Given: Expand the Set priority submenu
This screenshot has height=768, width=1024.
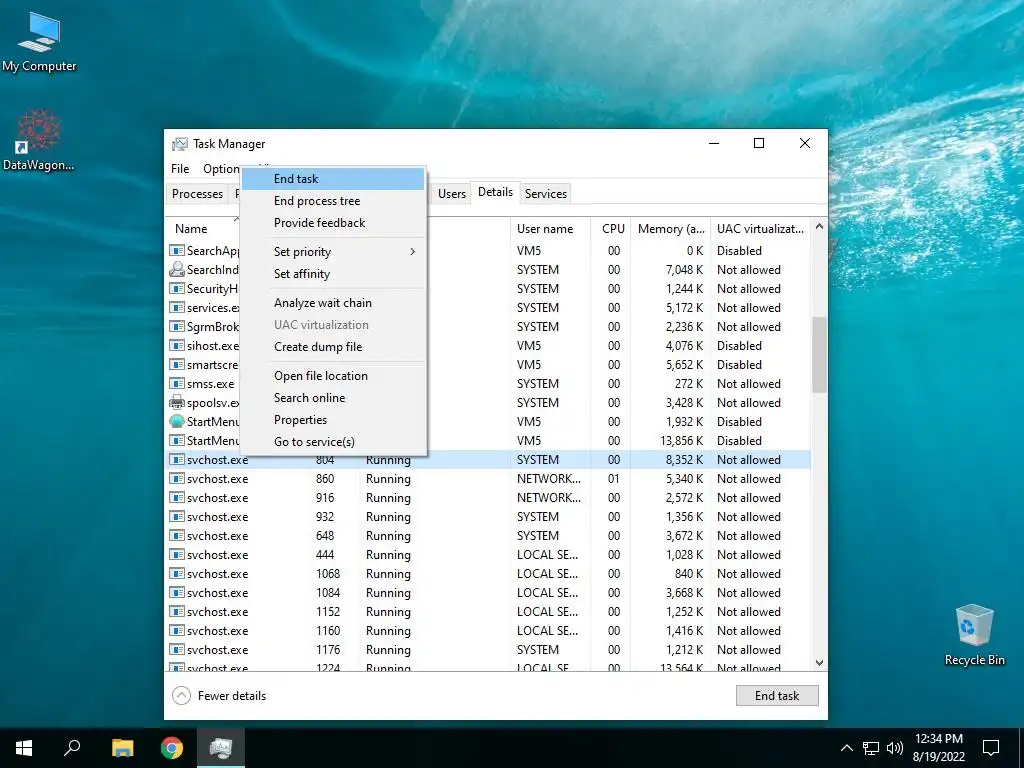Looking at the screenshot, I should point(333,252).
